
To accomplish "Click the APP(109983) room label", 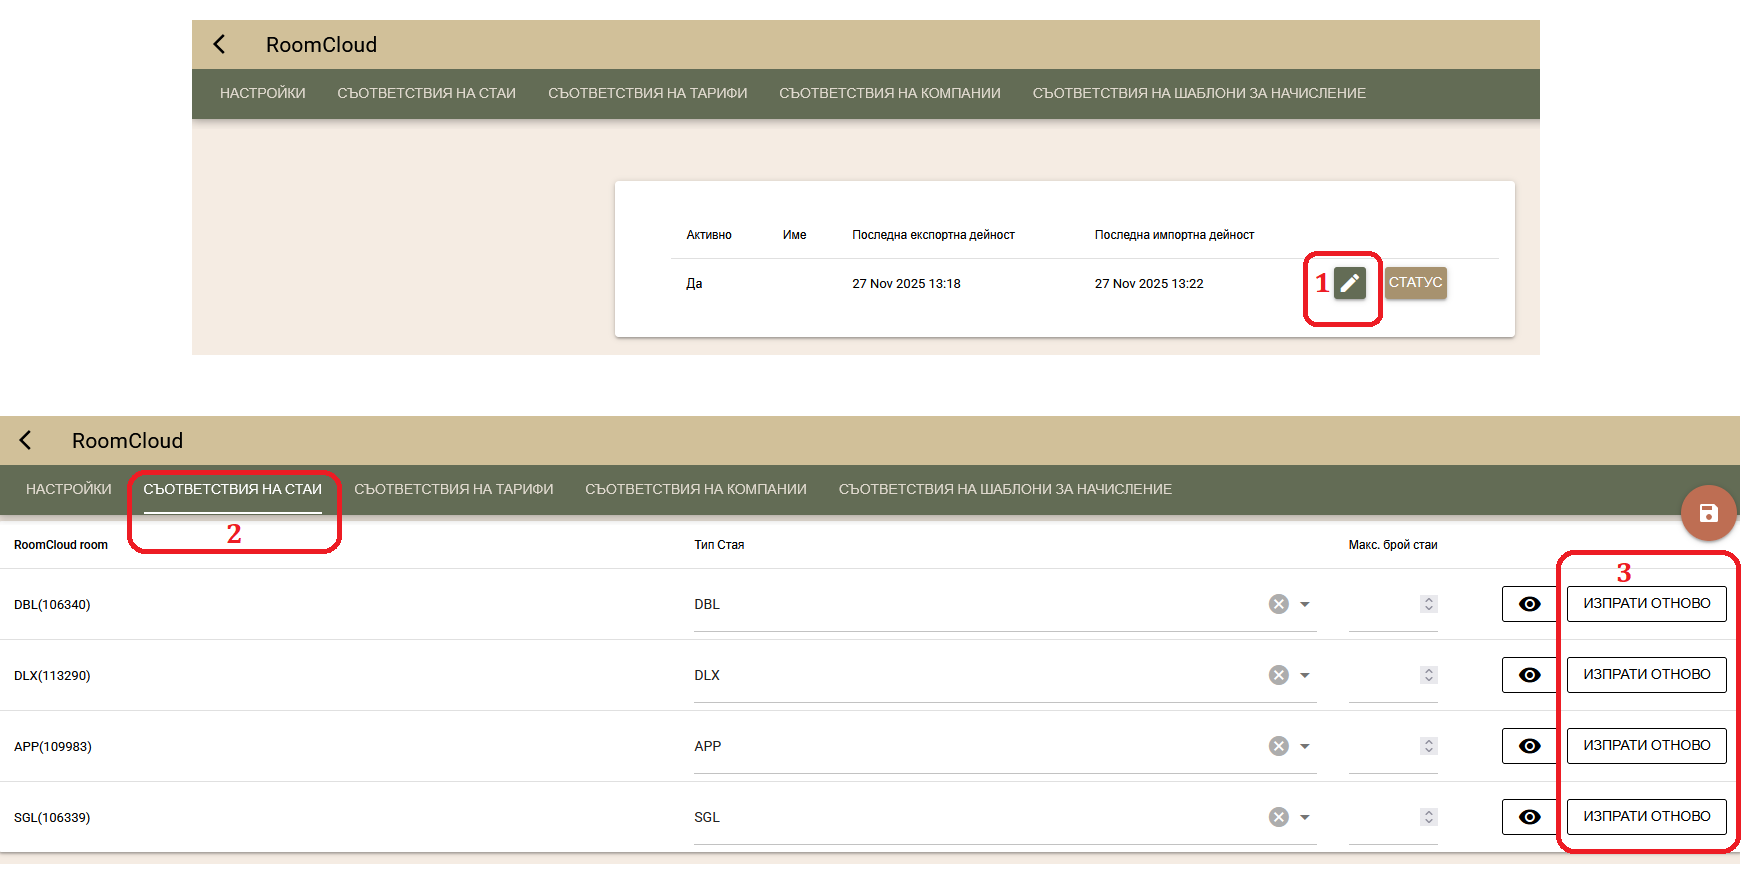I will tap(53, 747).
